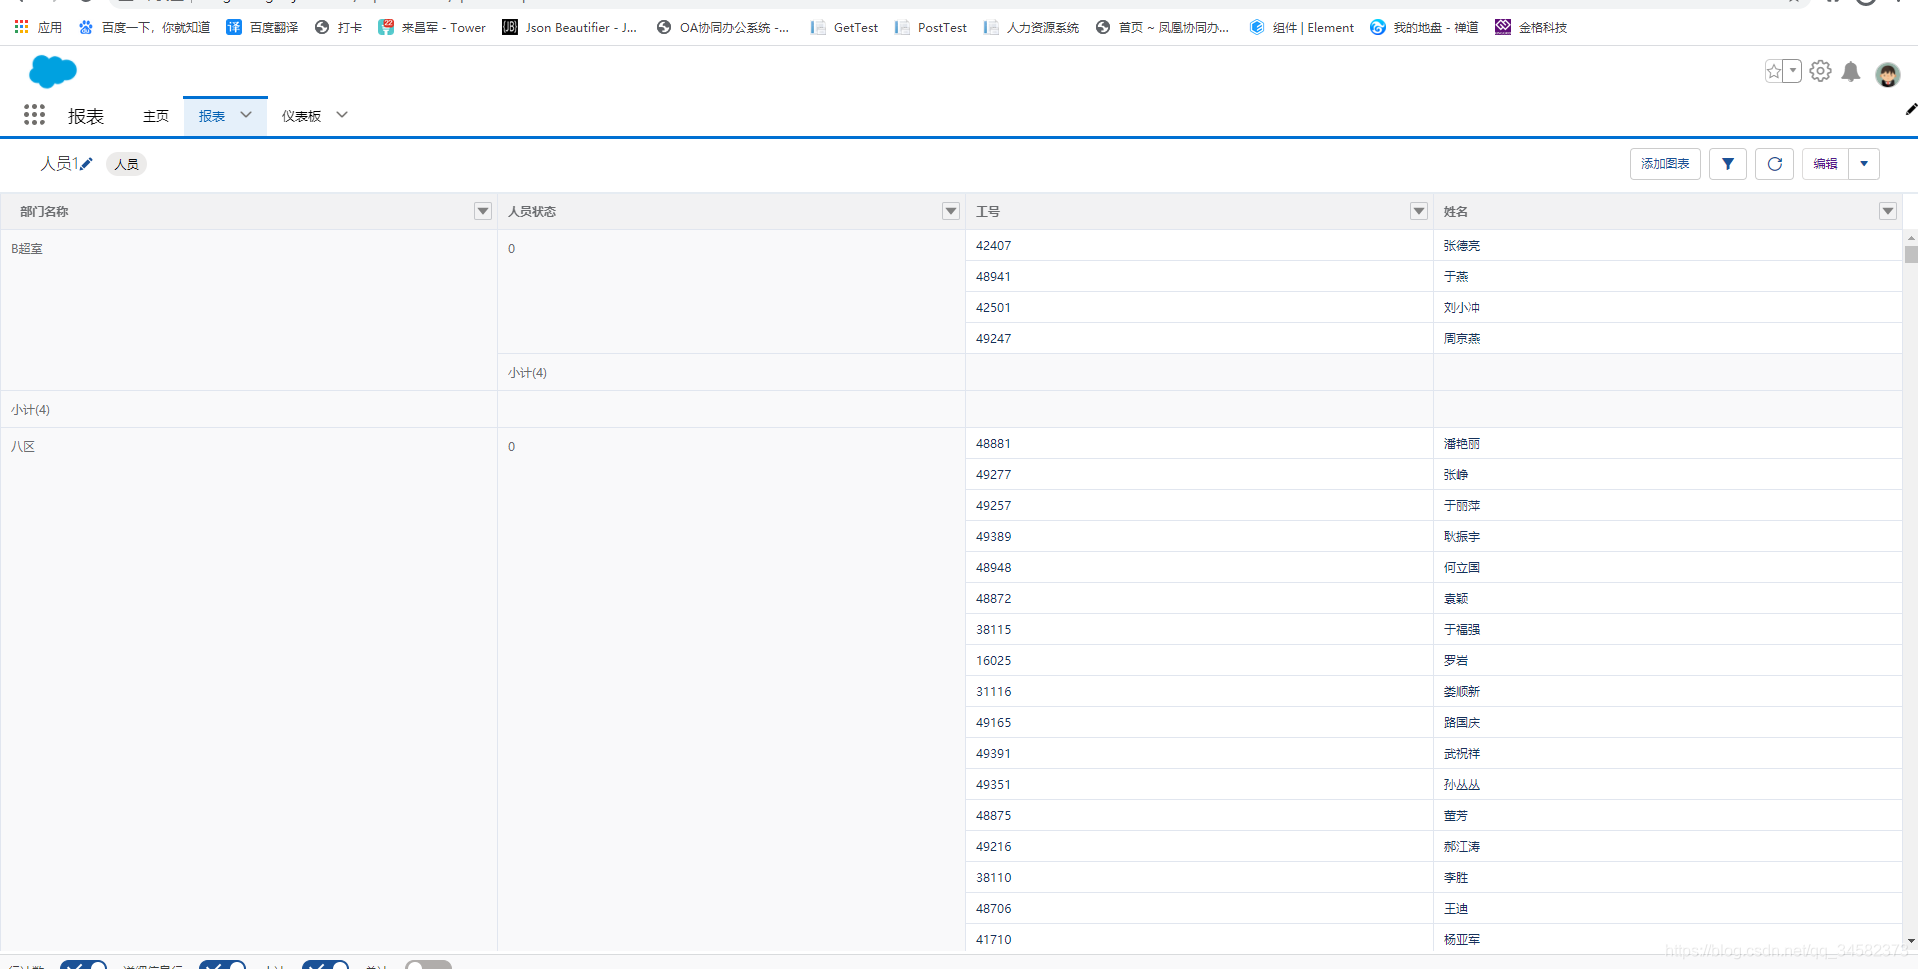The height and width of the screenshot is (969, 1918).
Task: Open the user avatar menu
Action: [1887, 73]
